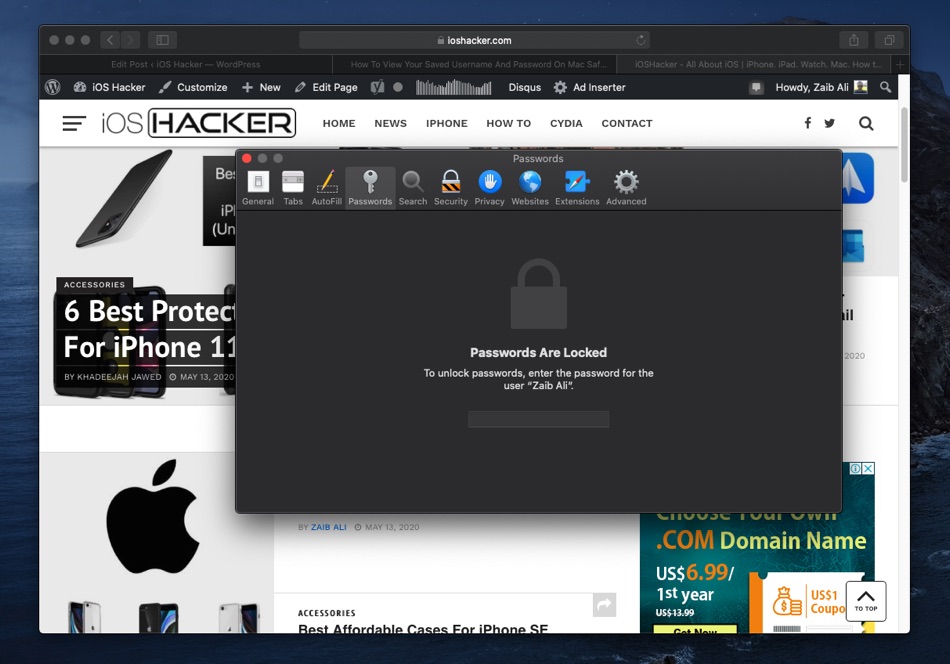This screenshot has width=950, height=664.
Task: Click the share arrow on the article card
Action: (x=604, y=605)
